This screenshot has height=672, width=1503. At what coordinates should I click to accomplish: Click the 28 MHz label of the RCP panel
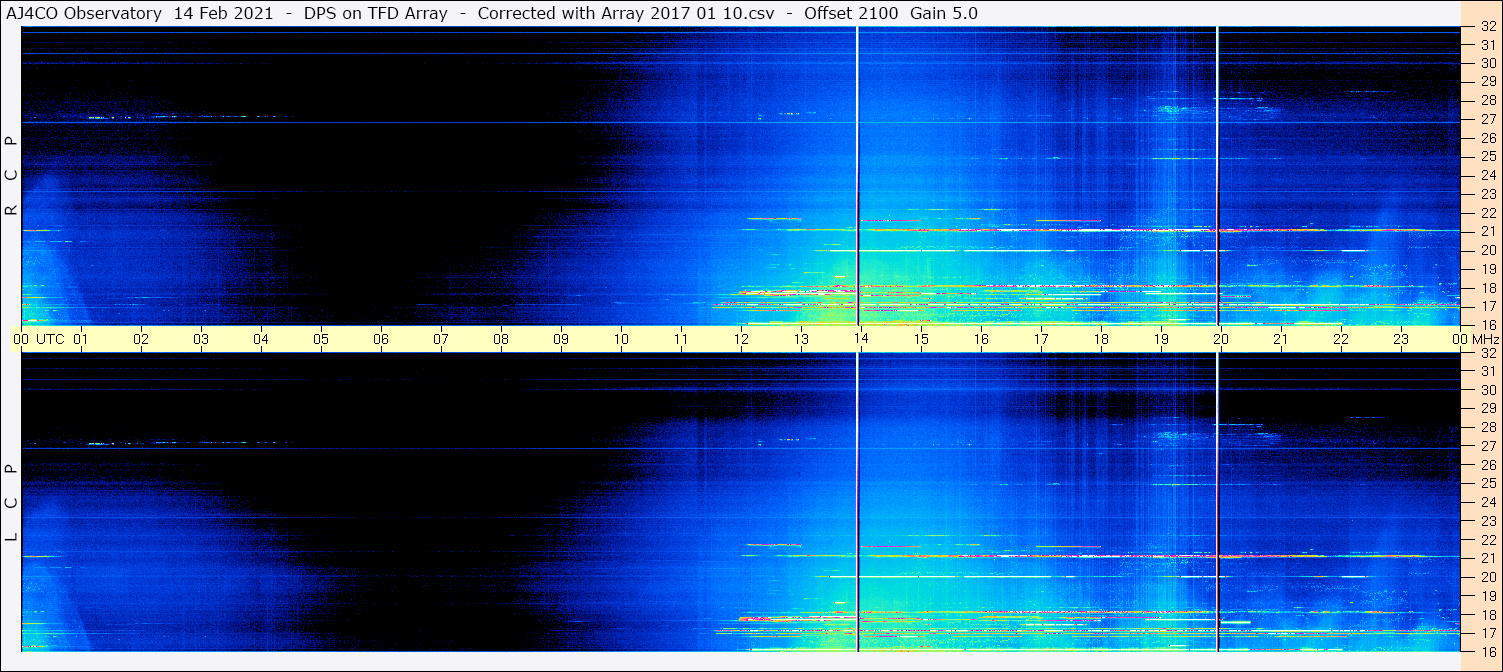click(x=1488, y=100)
